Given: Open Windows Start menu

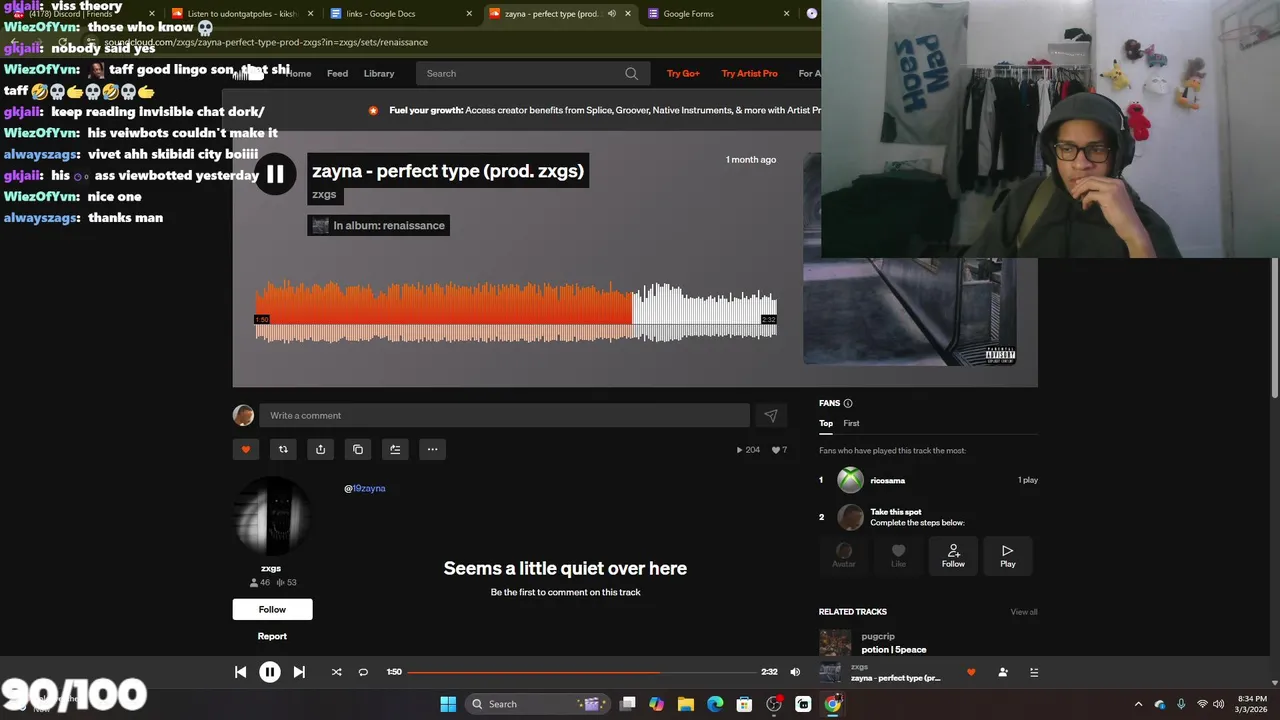Looking at the screenshot, I should pyautogui.click(x=448, y=704).
